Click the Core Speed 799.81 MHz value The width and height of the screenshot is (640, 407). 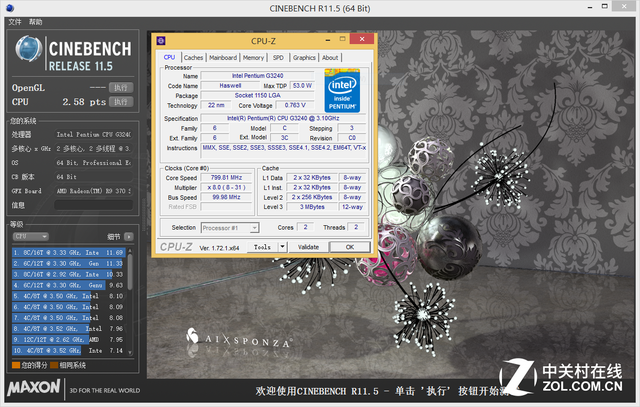click(x=227, y=178)
